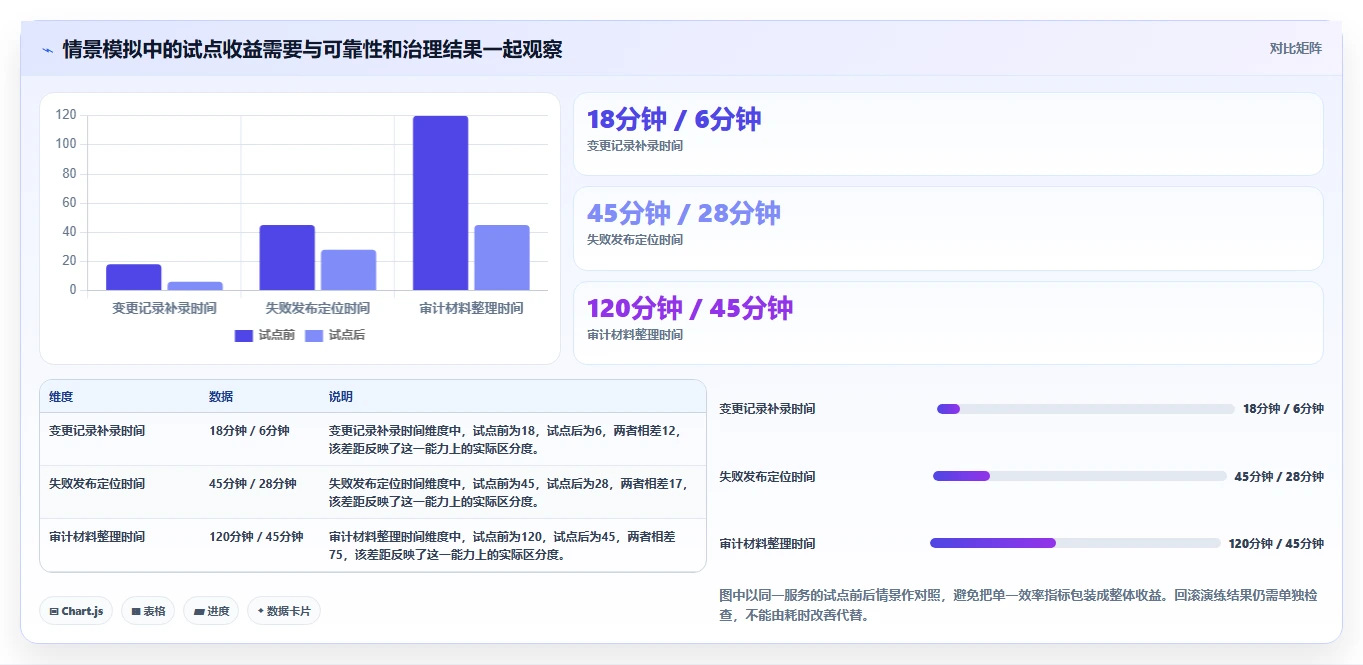The image size is (1363, 665).
Task: Click the 试点后 bar for 失败发布定位时间
Action: 348,270
